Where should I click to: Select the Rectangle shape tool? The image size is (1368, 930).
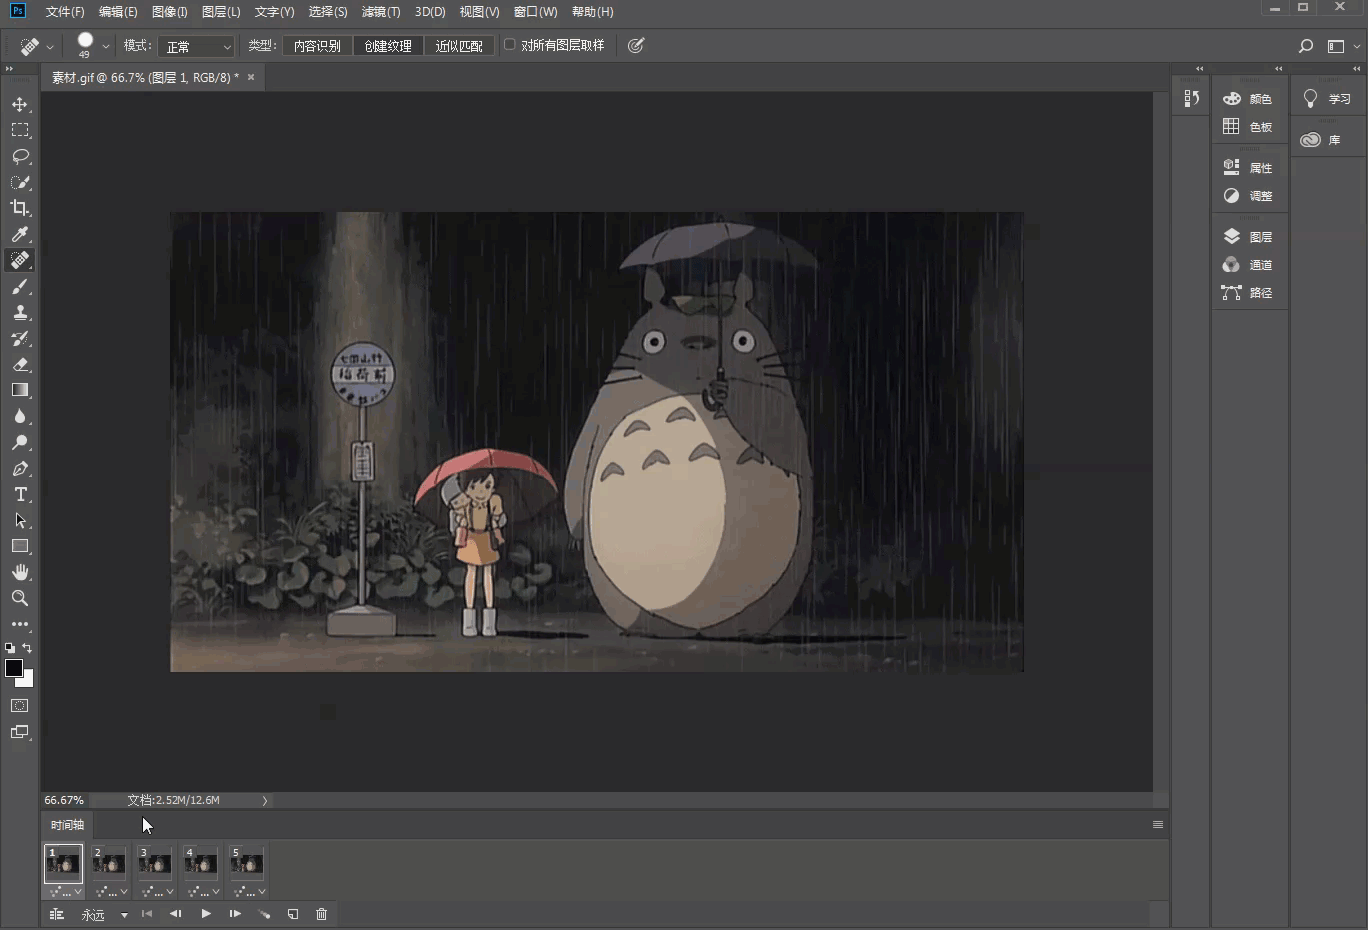(x=20, y=546)
